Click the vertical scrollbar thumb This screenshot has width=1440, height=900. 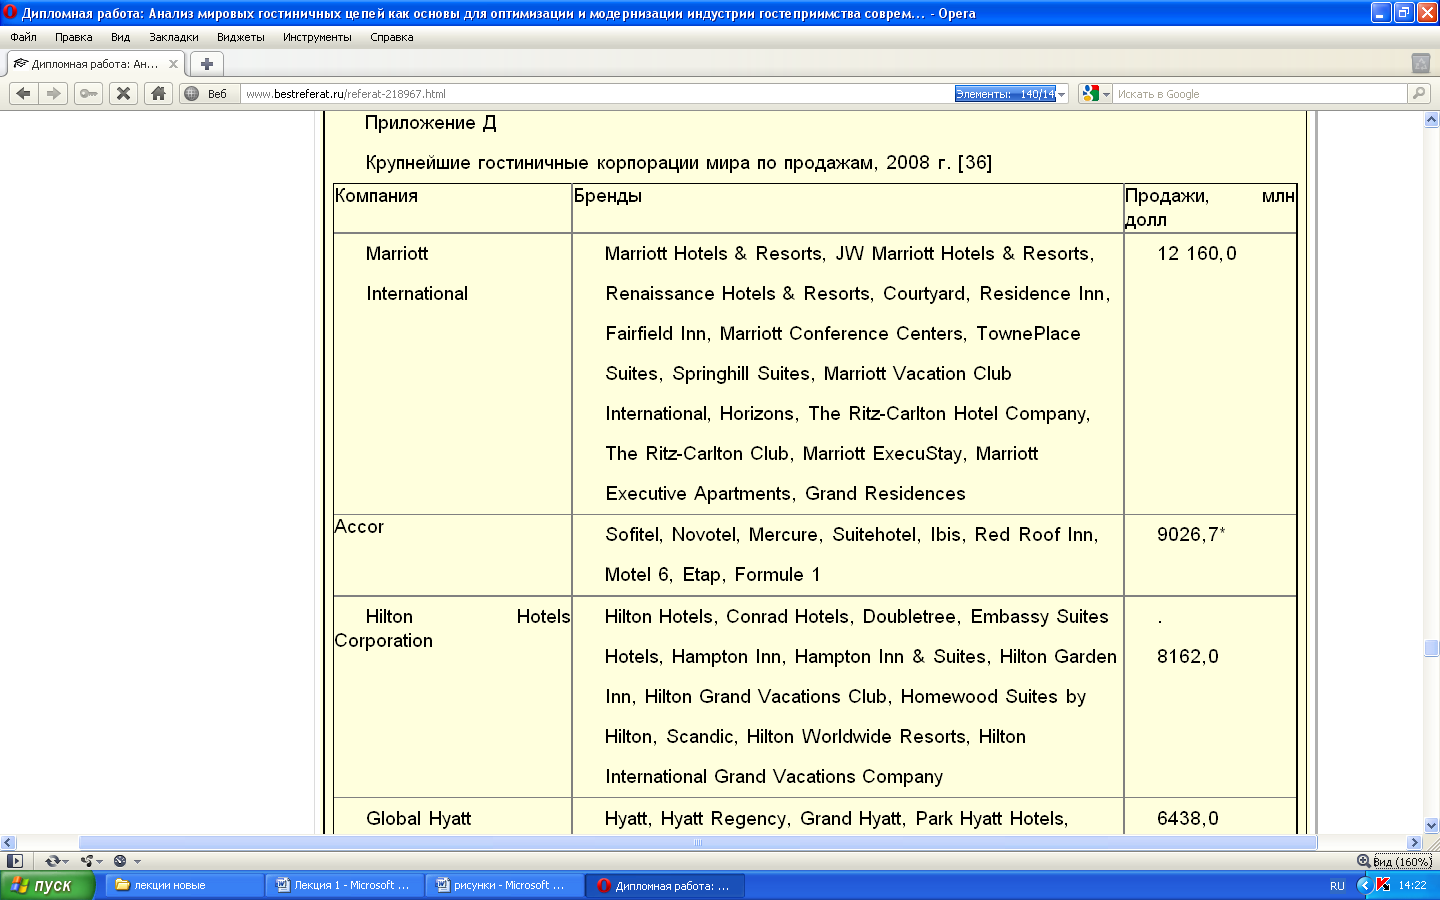pos(1431,648)
